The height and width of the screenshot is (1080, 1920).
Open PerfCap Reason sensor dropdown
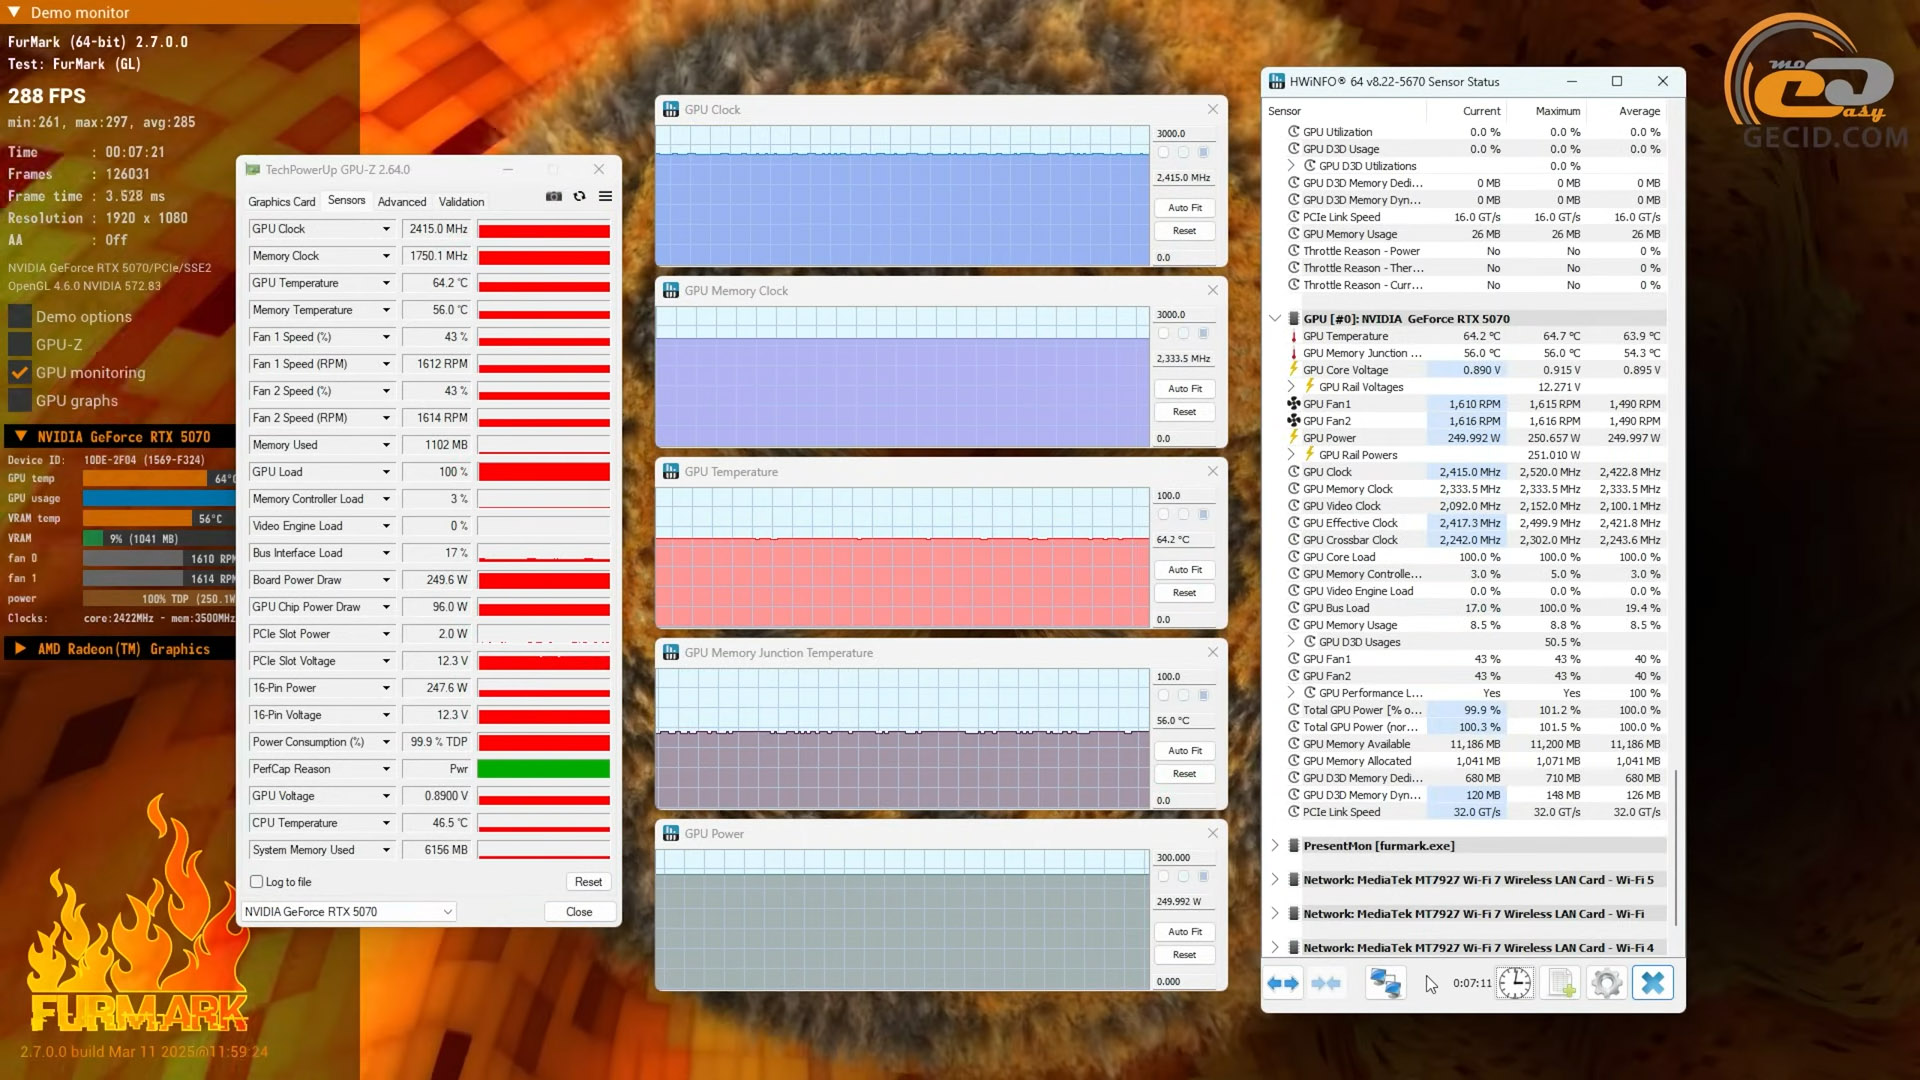click(x=386, y=769)
